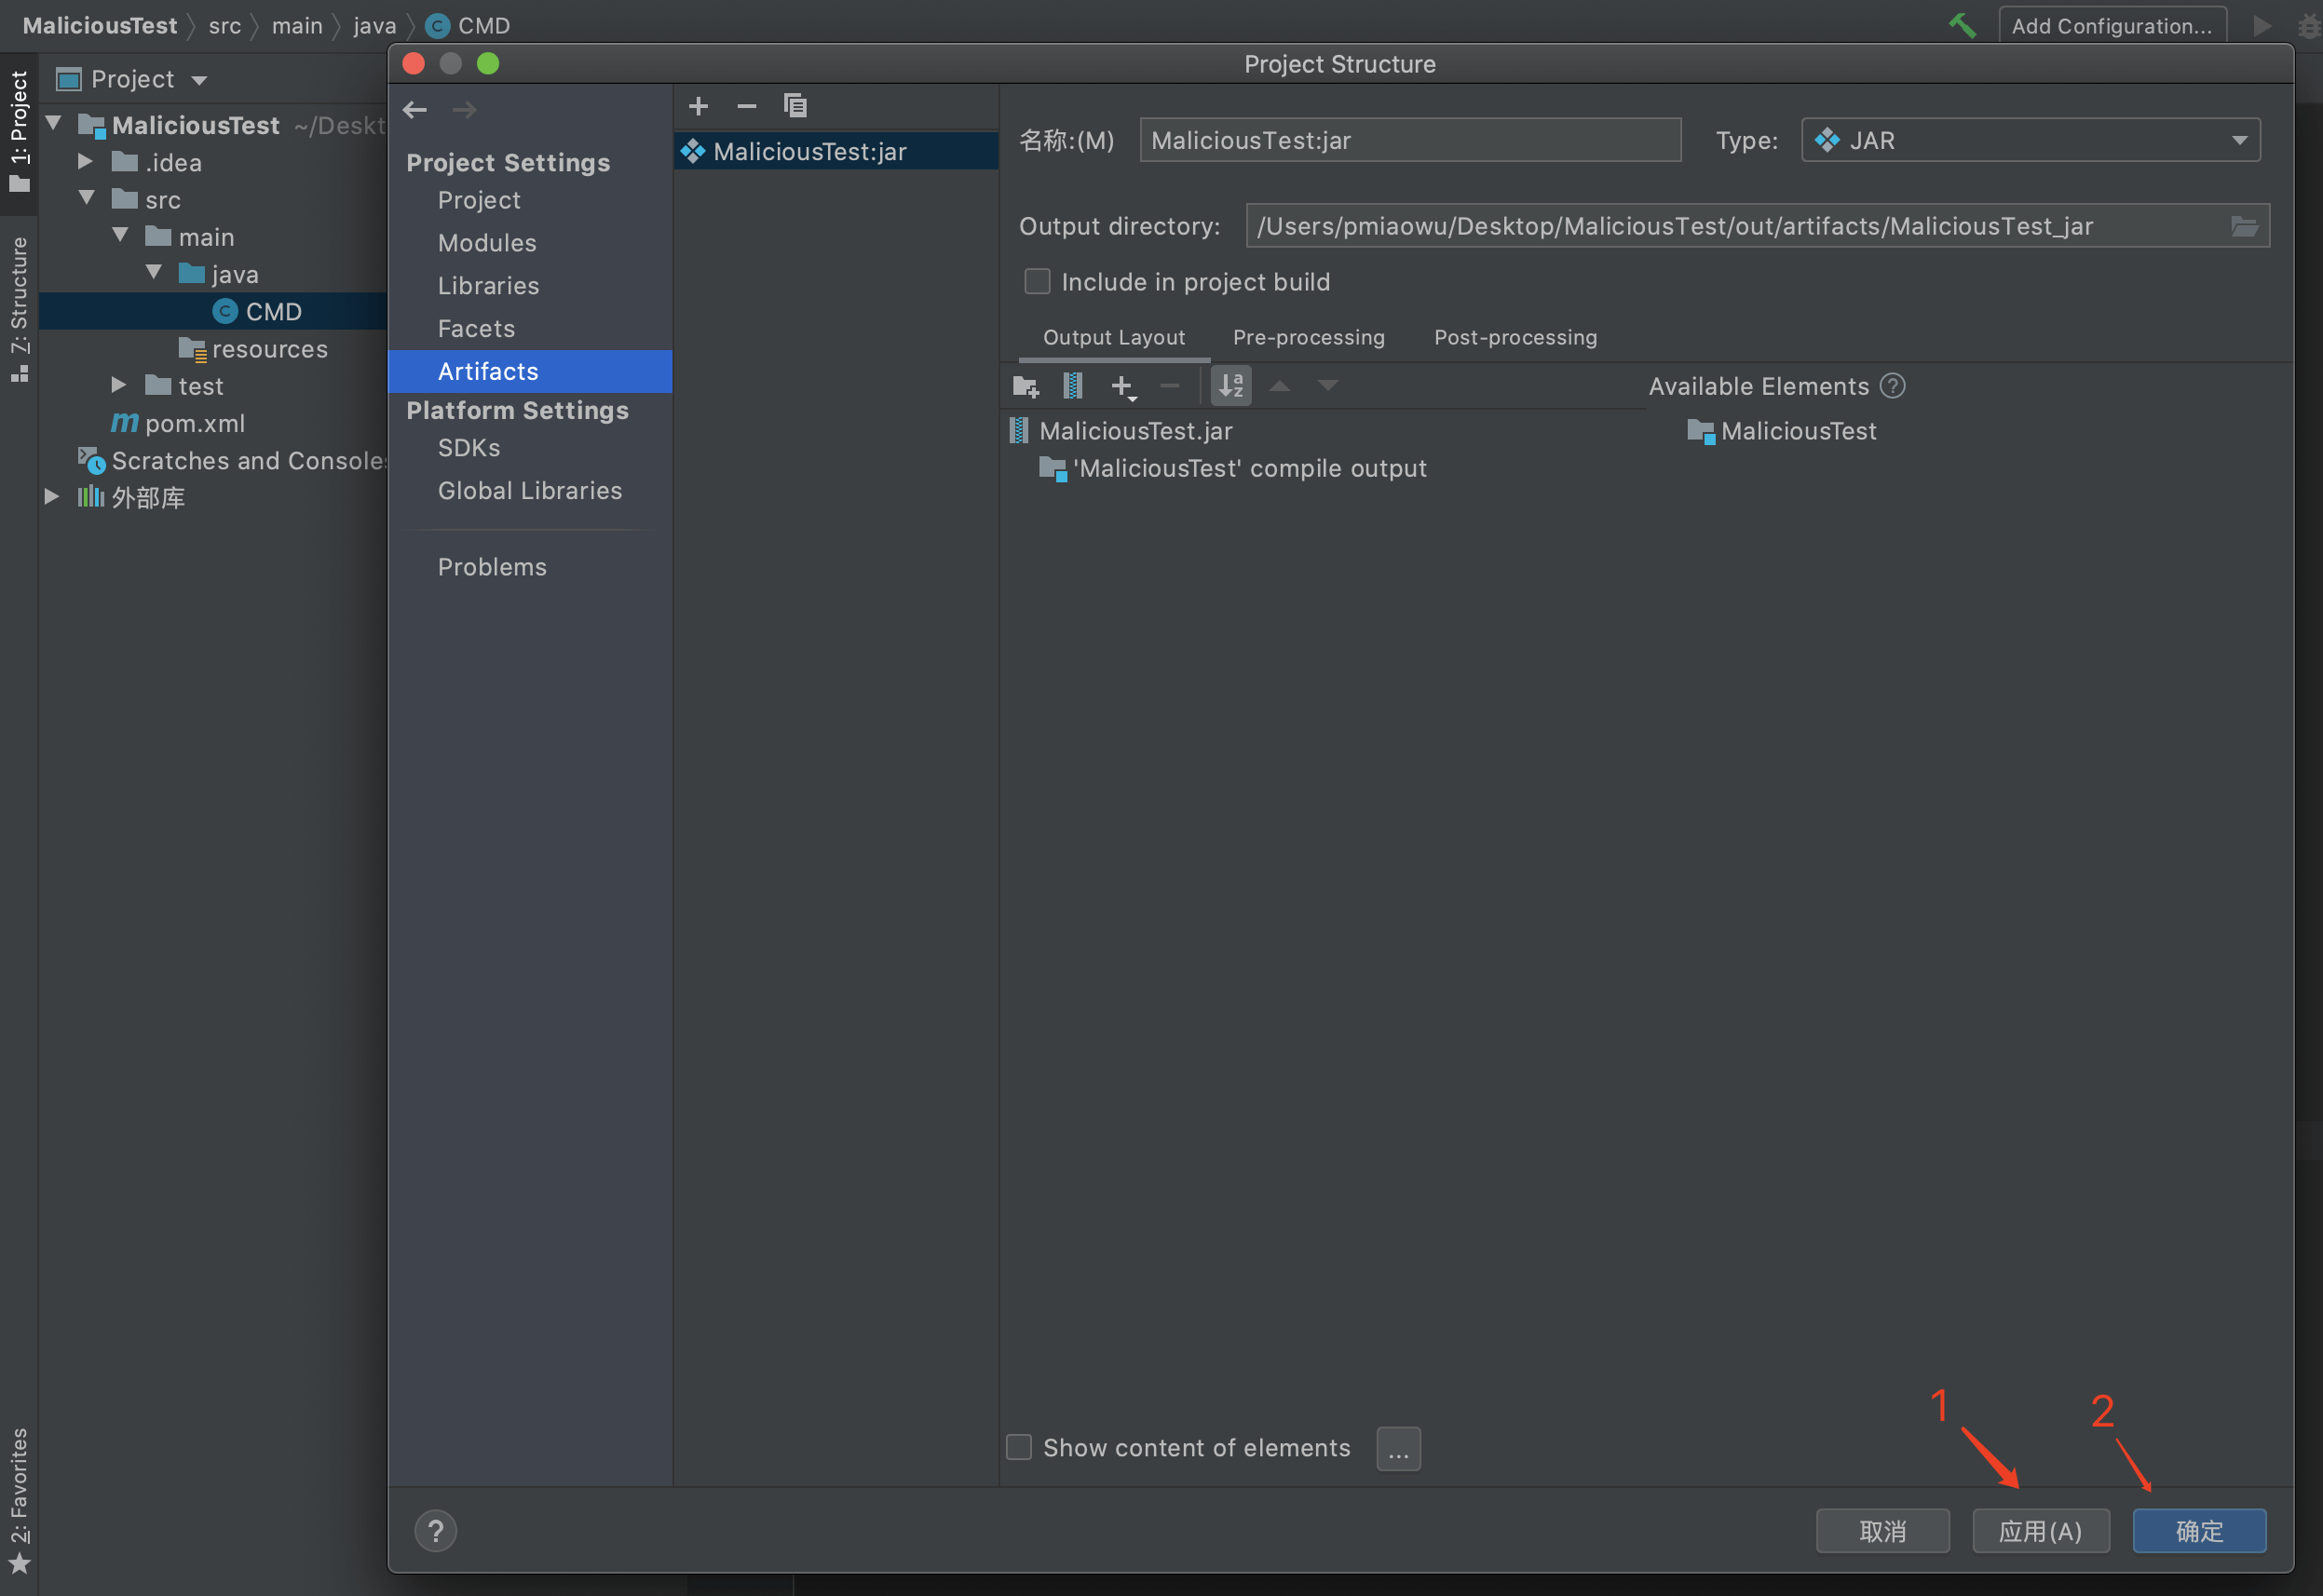Click the create directory icon in Output Layout
This screenshot has height=1596, width=2323.
tap(1025, 386)
